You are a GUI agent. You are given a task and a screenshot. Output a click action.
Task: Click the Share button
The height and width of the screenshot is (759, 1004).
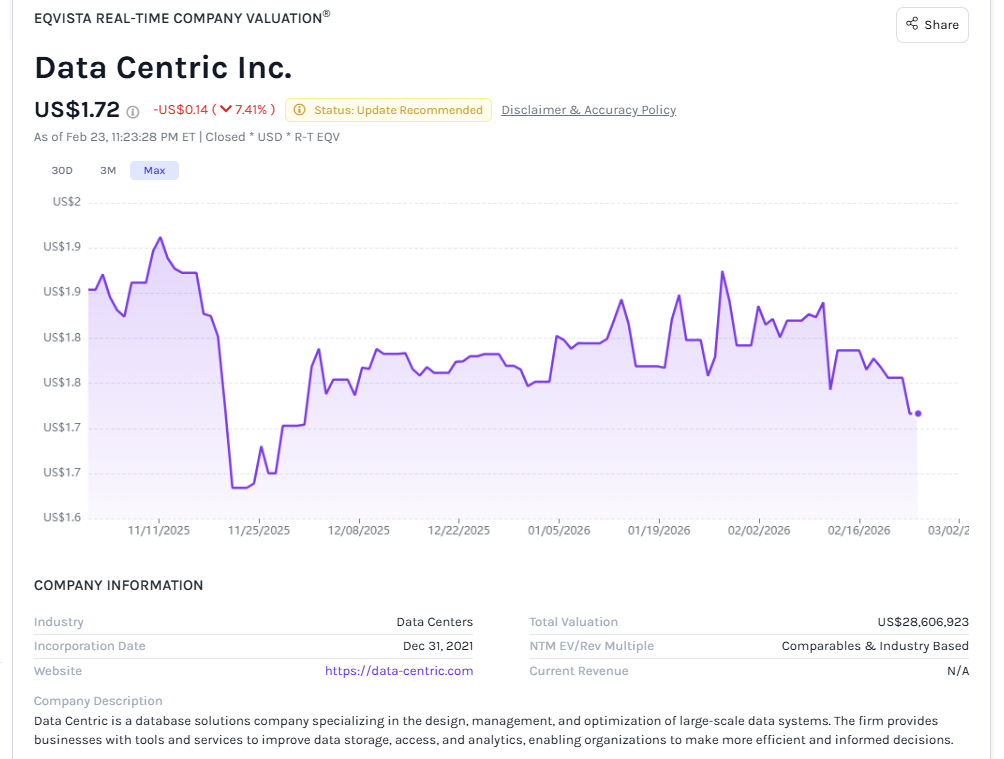(932, 25)
